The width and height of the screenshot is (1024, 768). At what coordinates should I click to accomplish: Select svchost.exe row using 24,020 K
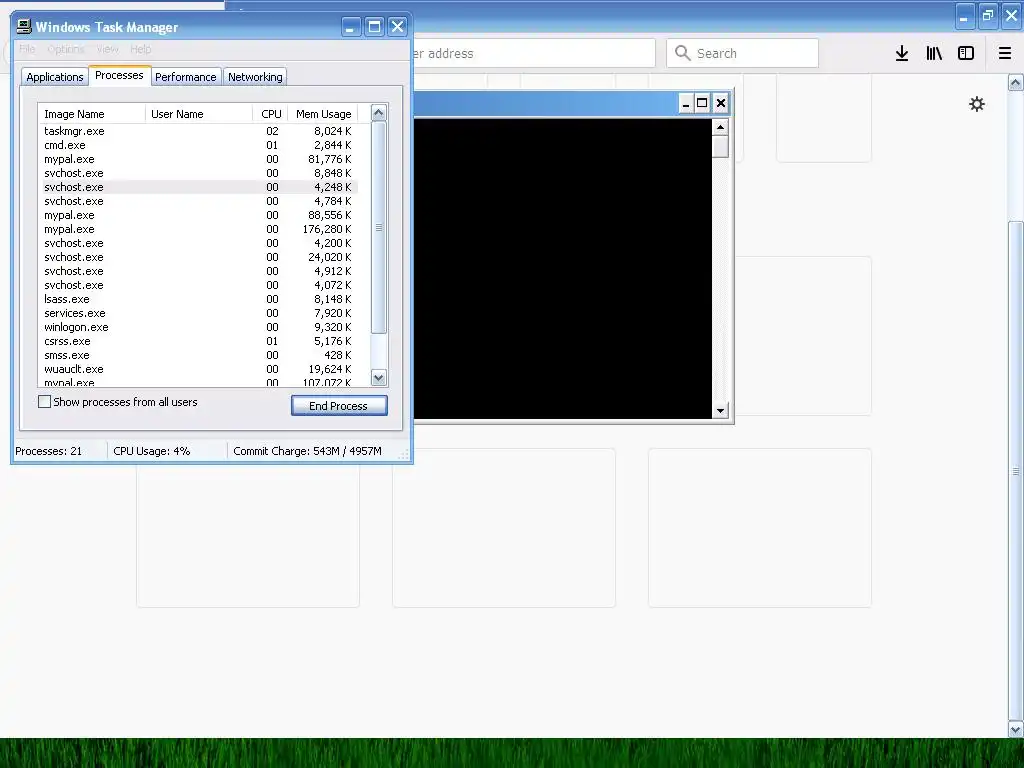point(198,257)
